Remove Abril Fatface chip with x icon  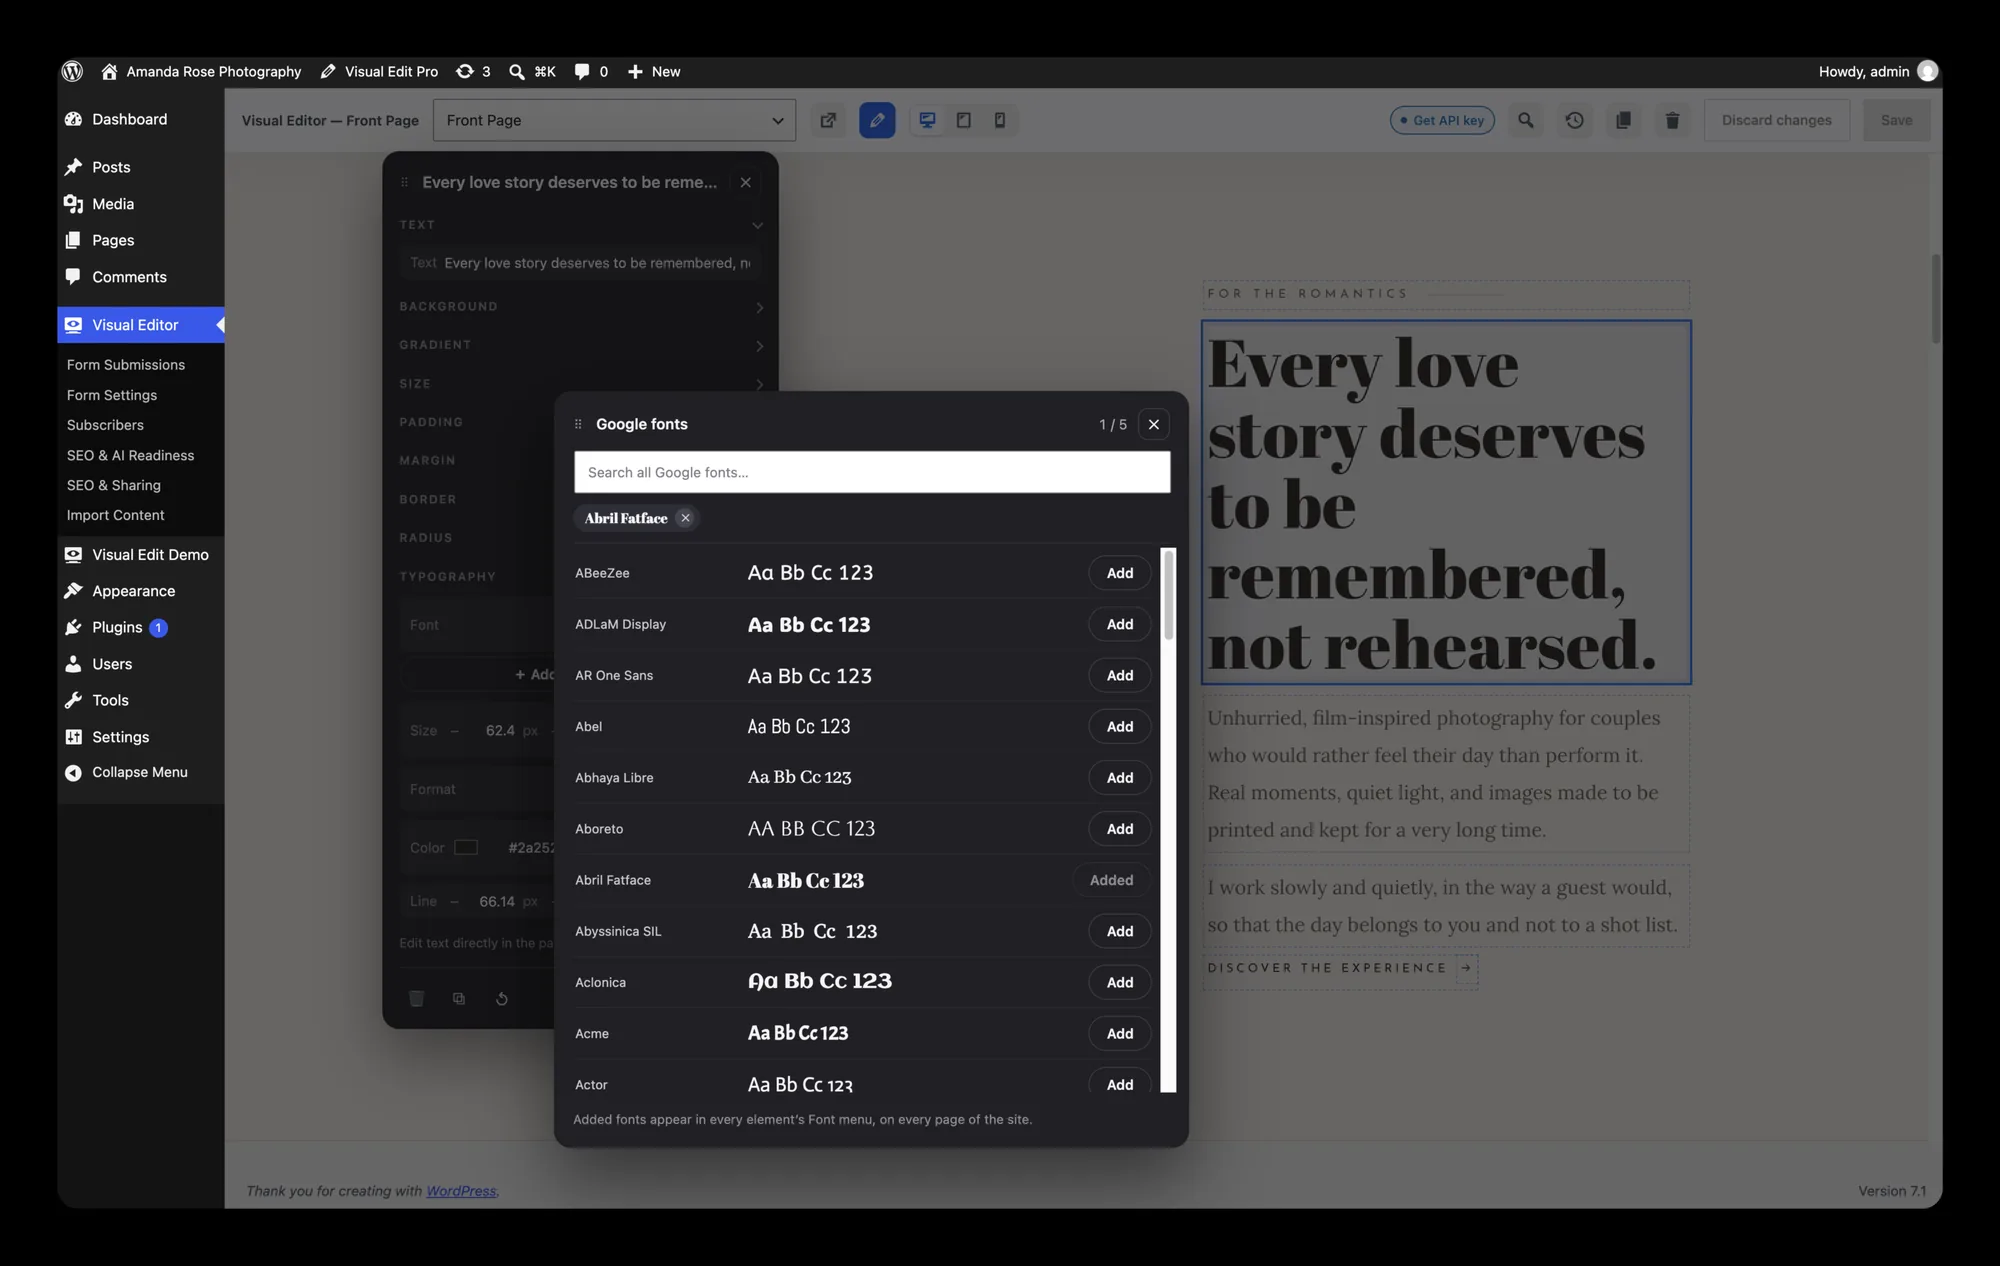(x=685, y=518)
